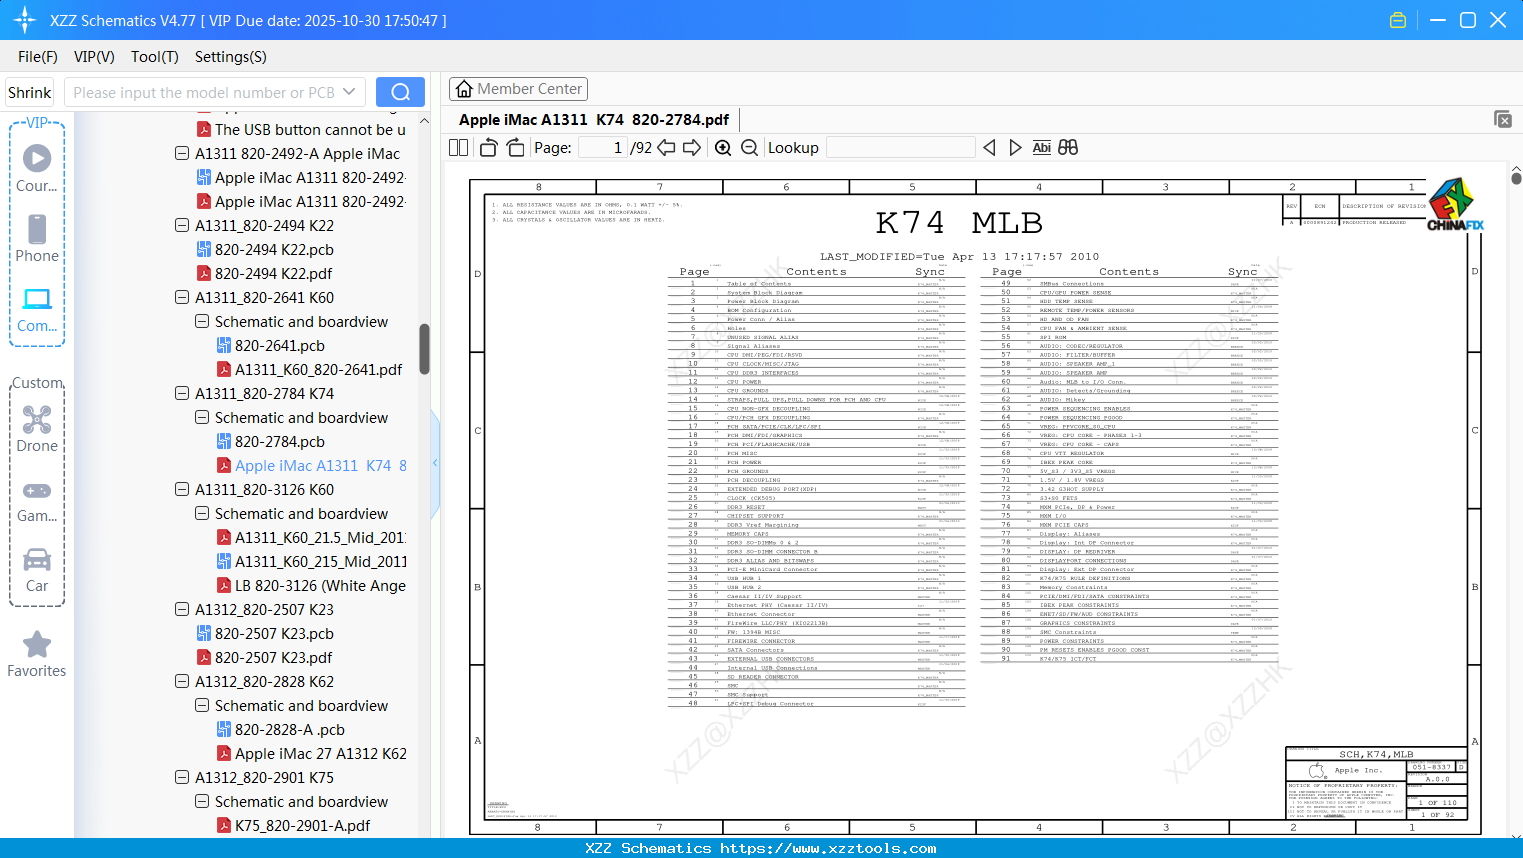This screenshot has height=858, width=1523.
Task: Open 820-2494 K22.pcb
Action: pos(274,250)
